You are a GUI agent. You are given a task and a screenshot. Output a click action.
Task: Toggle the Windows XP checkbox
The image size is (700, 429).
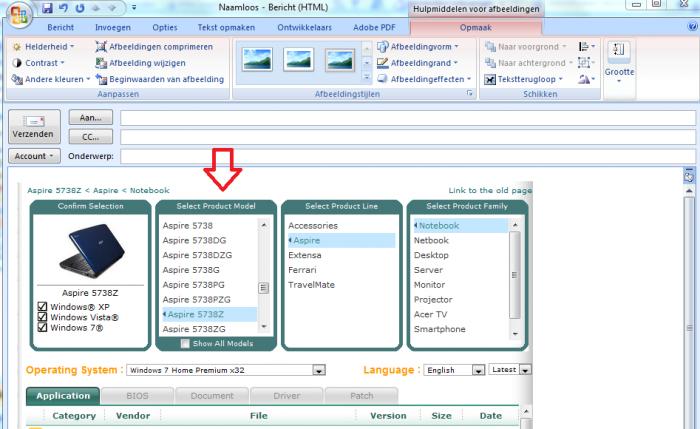[42, 307]
